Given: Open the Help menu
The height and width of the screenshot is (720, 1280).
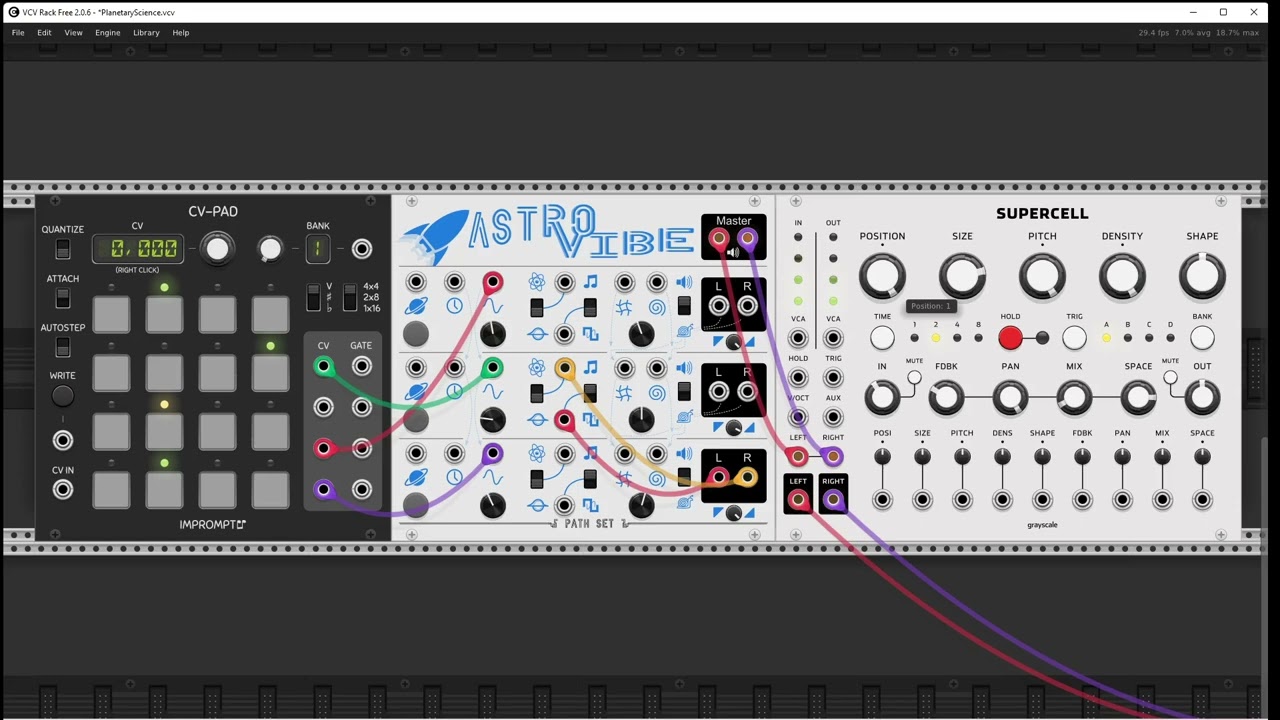Looking at the screenshot, I should [x=181, y=33].
